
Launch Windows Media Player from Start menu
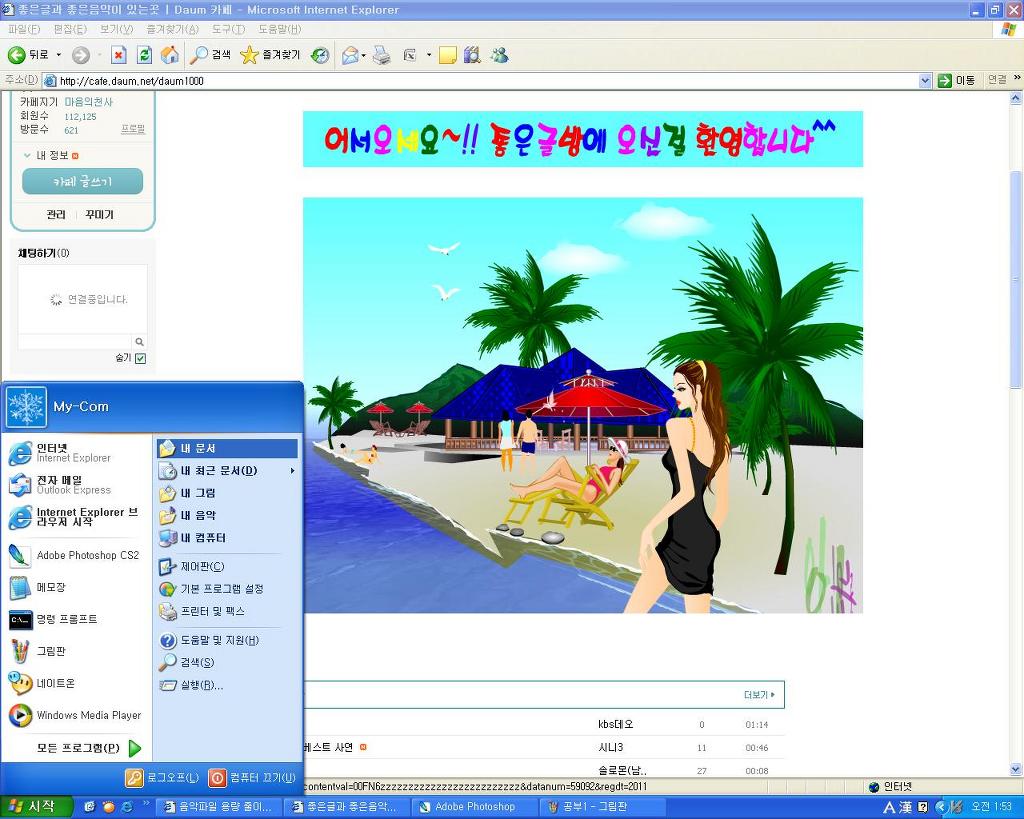(x=78, y=715)
